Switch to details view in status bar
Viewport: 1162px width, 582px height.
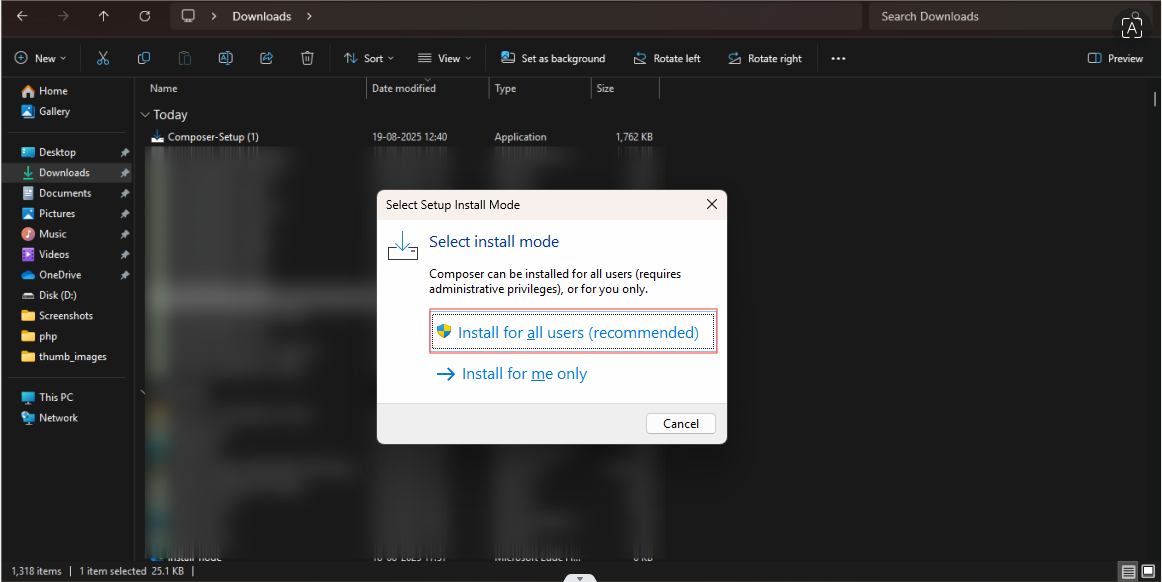click(x=1128, y=572)
